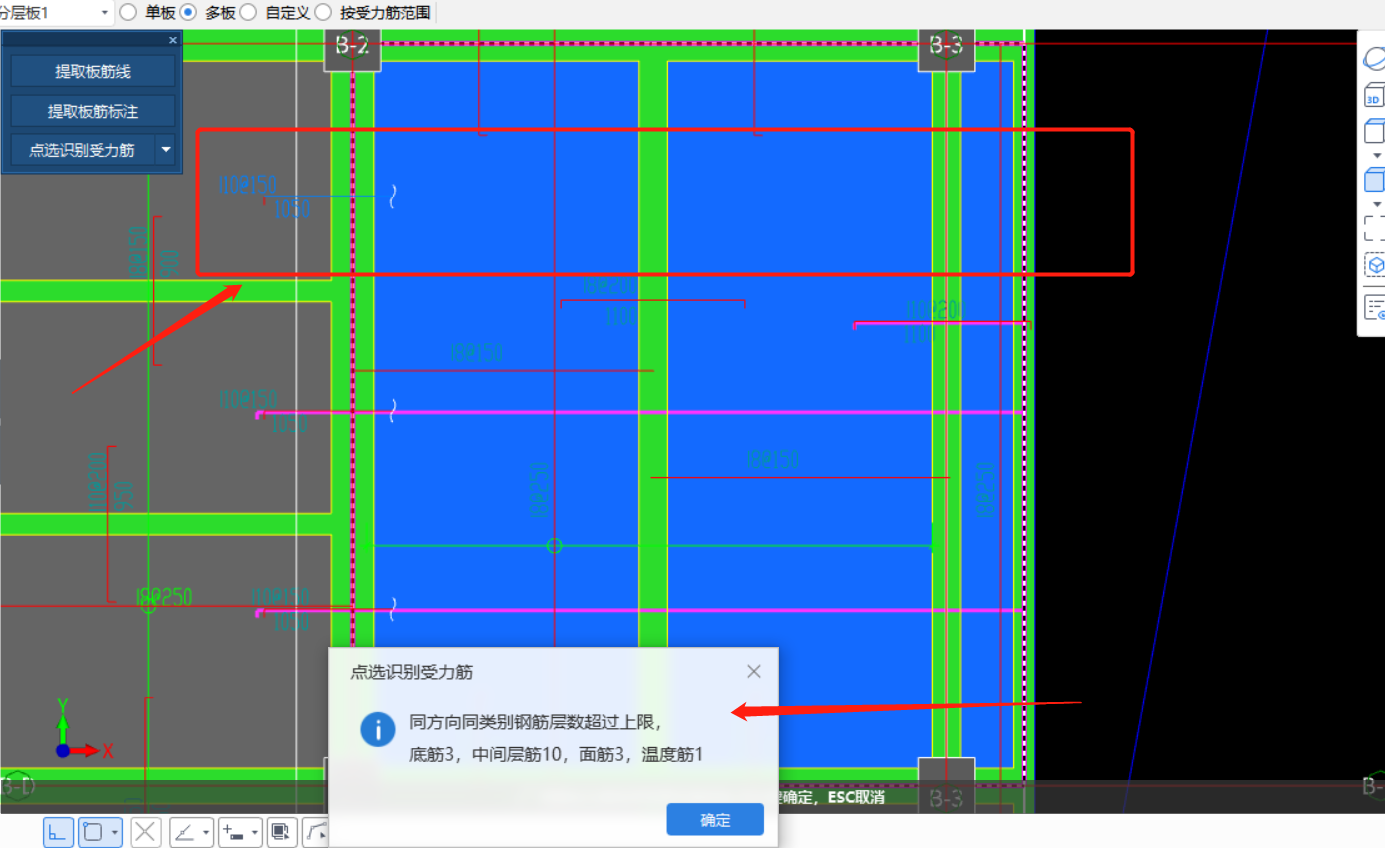Click the angle measurement icon
The width and height of the screenshot is (1385, 848).
click(x=185, y=832)
